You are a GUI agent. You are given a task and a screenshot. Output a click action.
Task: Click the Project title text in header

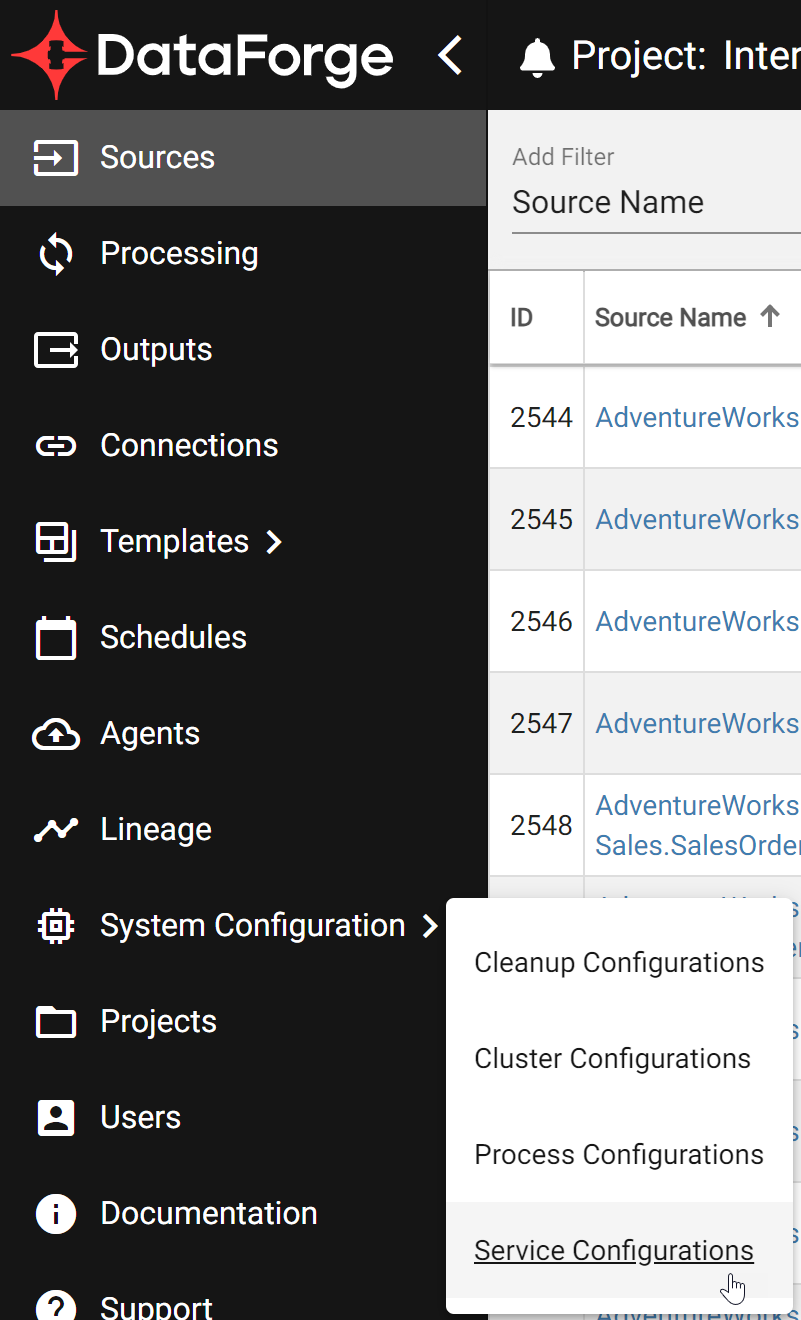click(686, 56)
